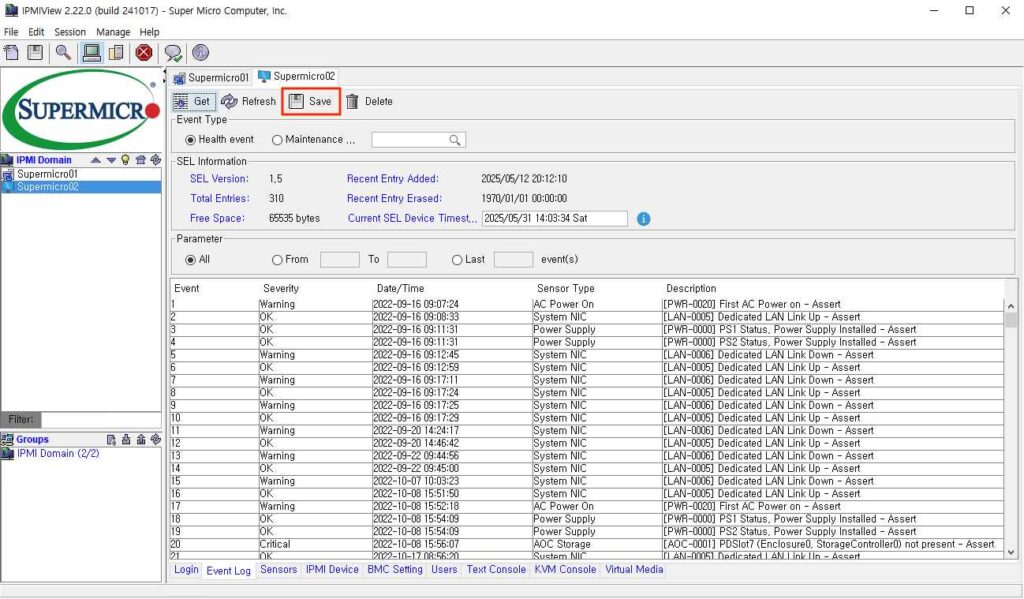Click the speech bubble with green check icon
1024x599 pixels.
click(173, 53)
